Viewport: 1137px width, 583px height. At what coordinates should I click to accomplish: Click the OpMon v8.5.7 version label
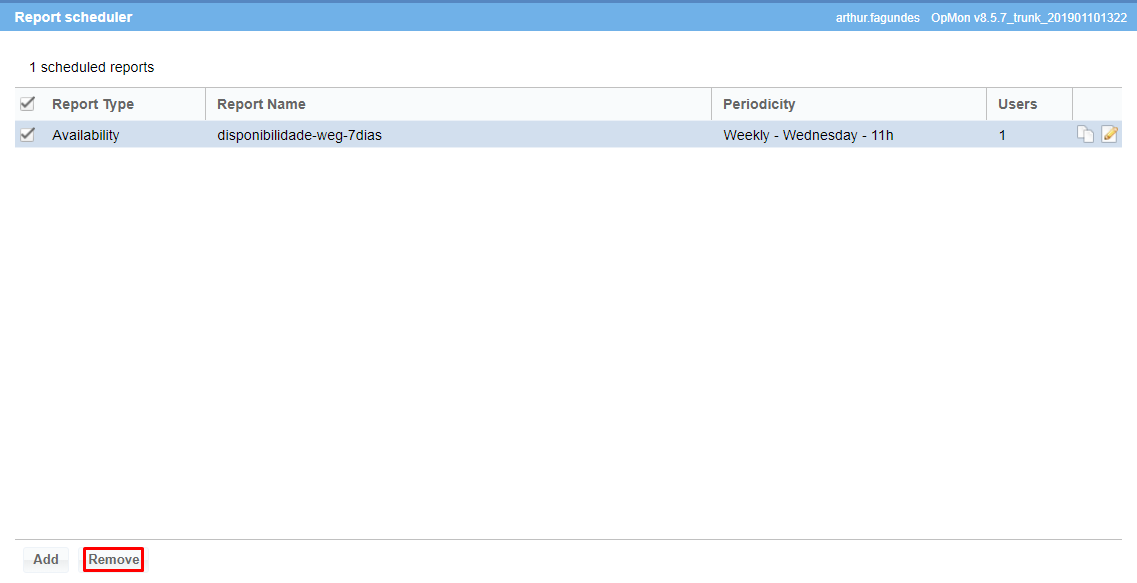[x=1028, y=18]
